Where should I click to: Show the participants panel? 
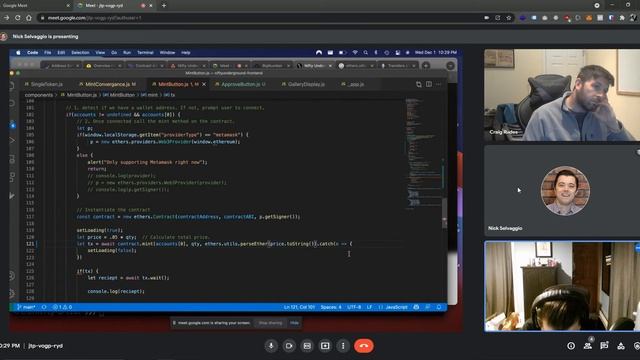pyautogui.click(x=588, y=346)
